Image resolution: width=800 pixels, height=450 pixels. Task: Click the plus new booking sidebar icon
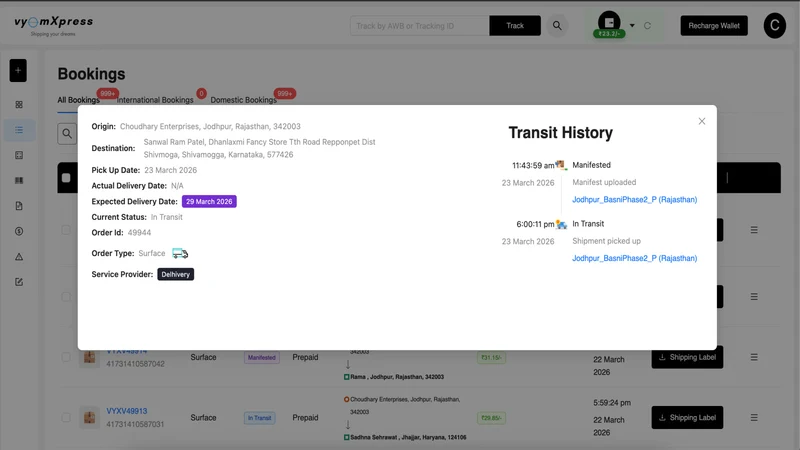click(x=18, y=70)
